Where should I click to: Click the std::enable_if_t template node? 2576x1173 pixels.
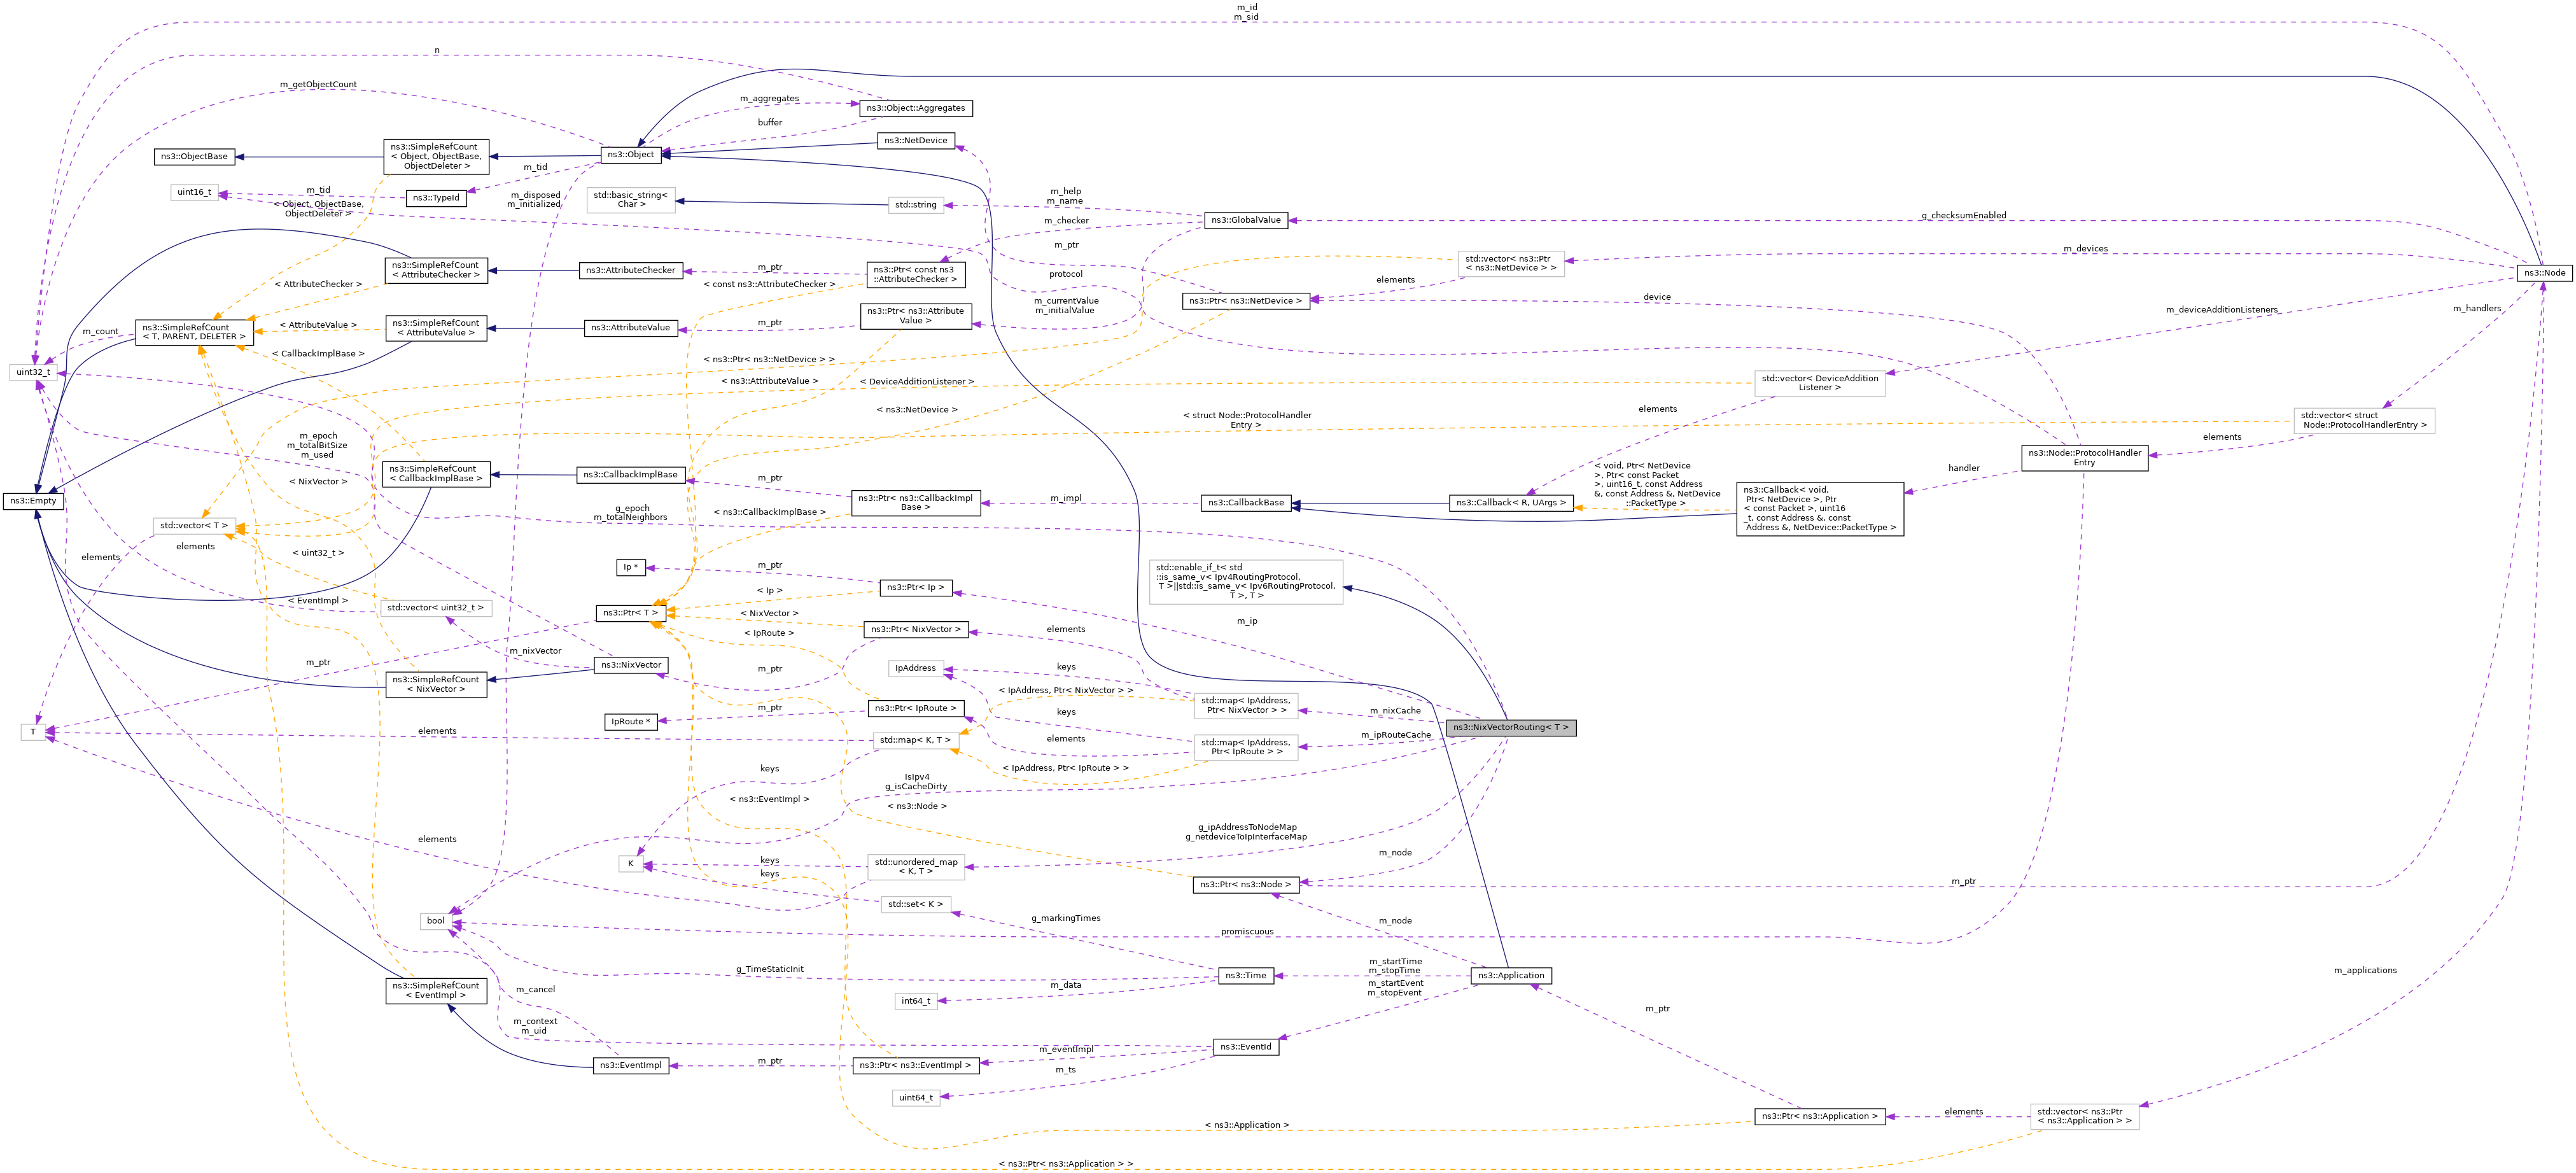(1245, 581)
